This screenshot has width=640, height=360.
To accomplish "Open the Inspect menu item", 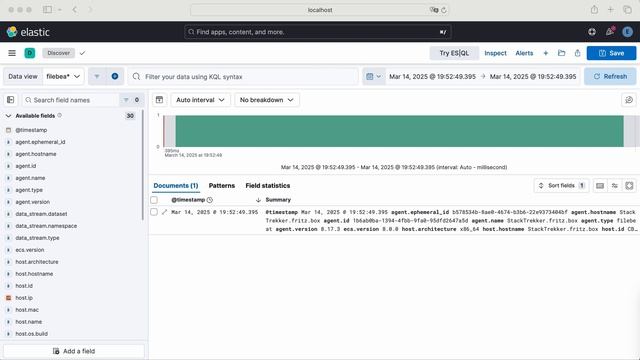I will (x=495, y=53).
